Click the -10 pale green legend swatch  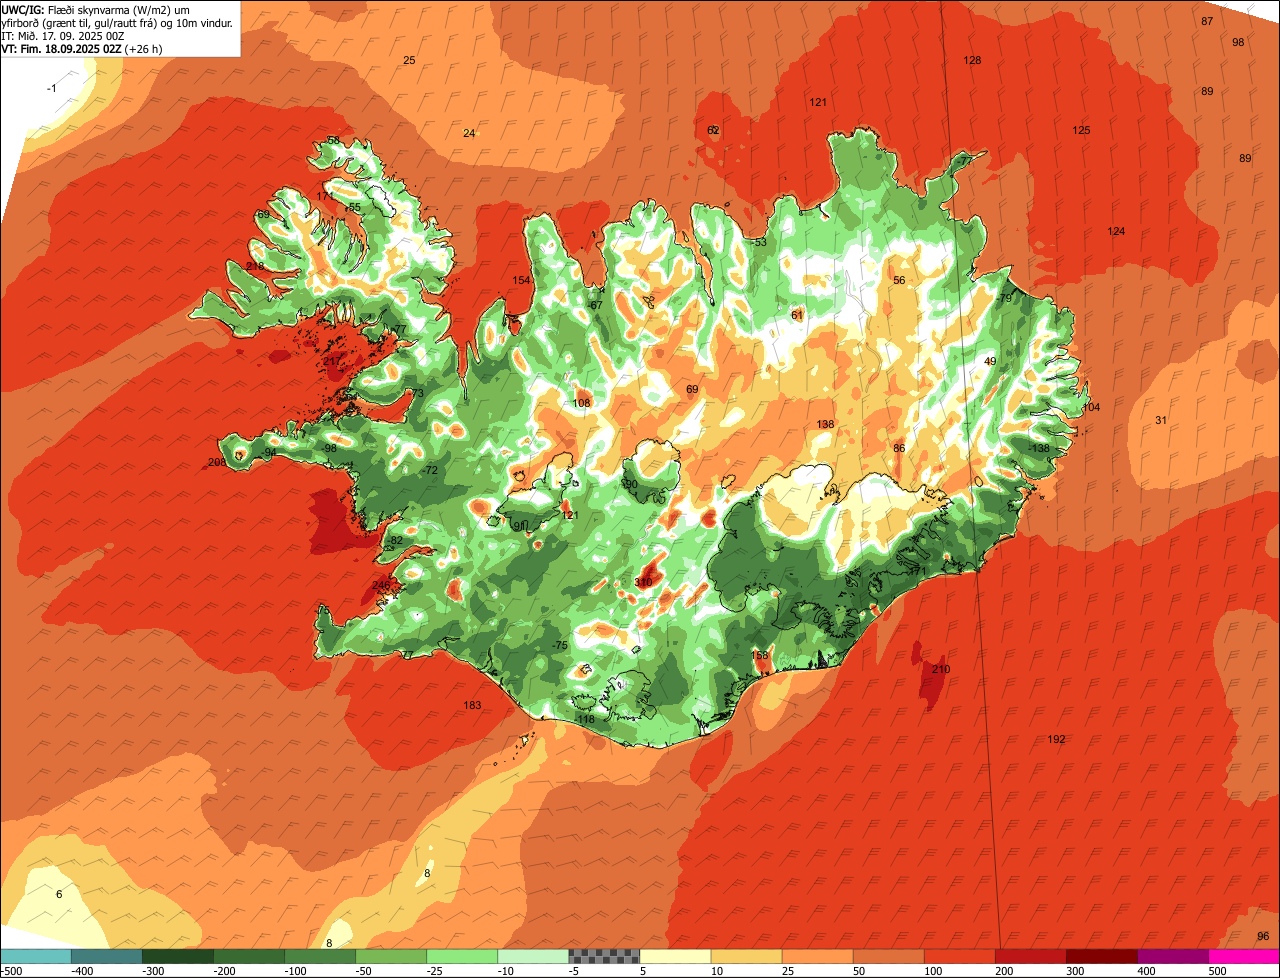pos(533,956)
